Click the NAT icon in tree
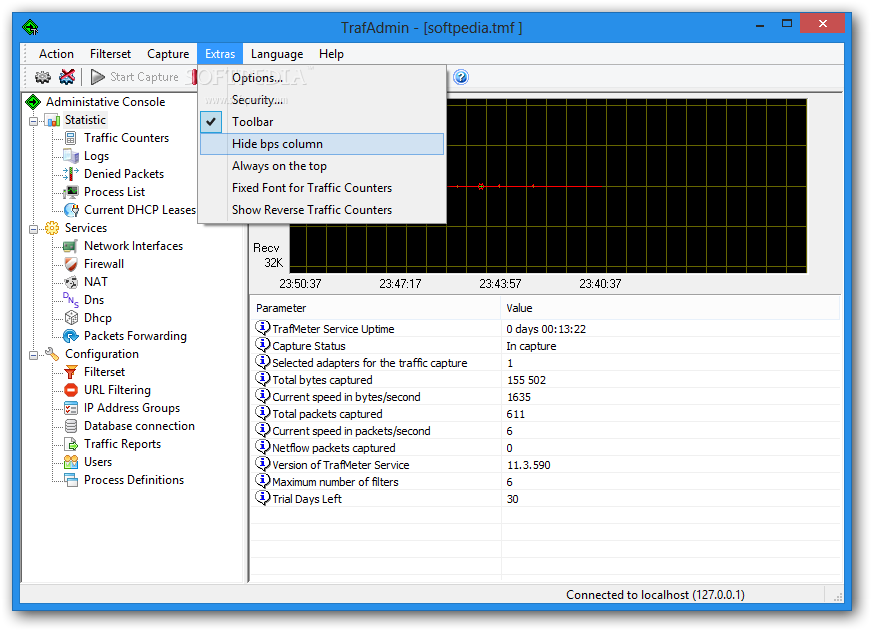 click(x=71, y=282)
